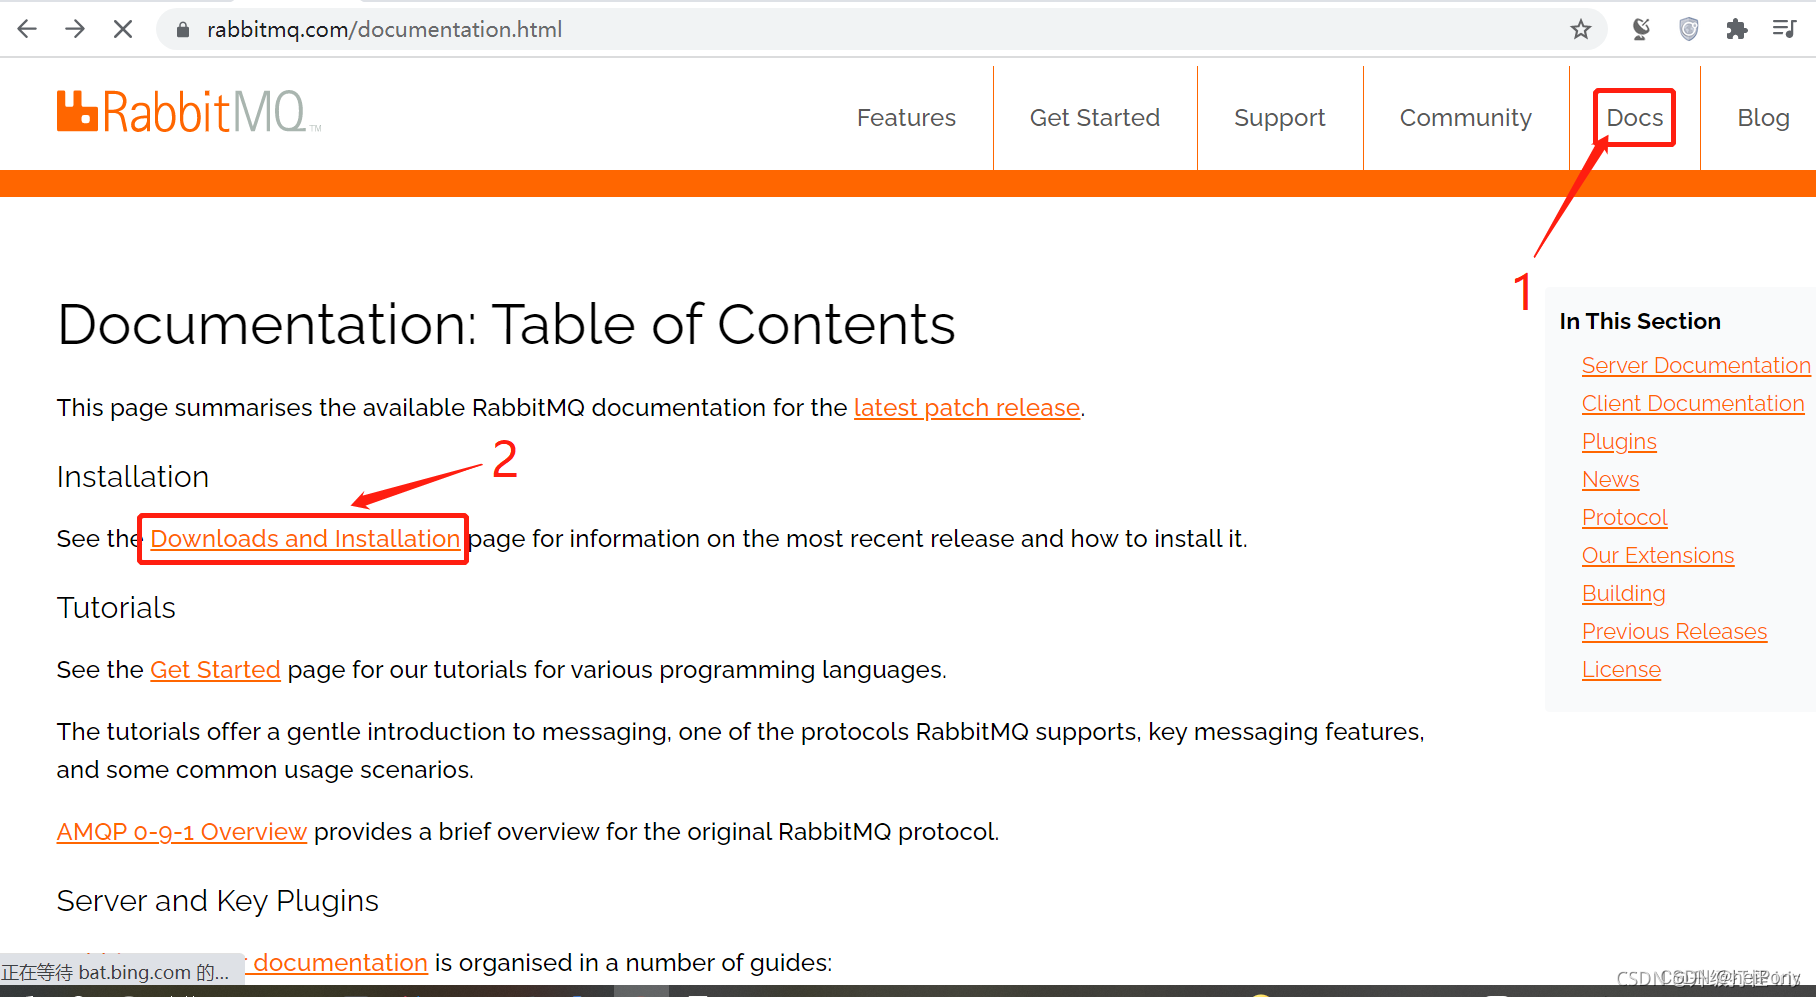Stop page loading with the X button
The image size is (1816, 997).
[x=123, y=29]
